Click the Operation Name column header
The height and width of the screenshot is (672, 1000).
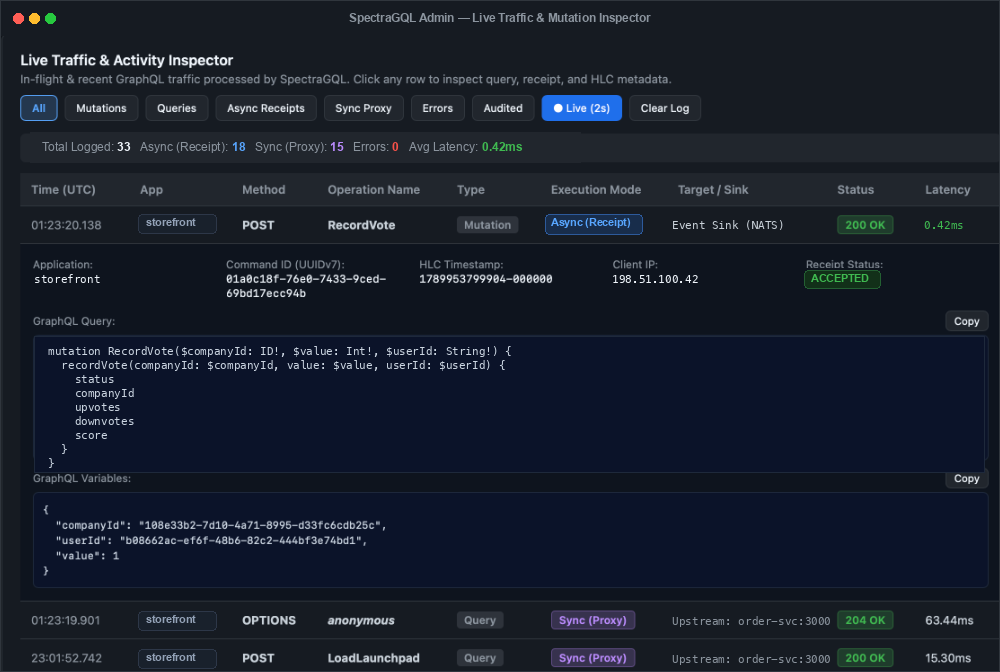374,189
